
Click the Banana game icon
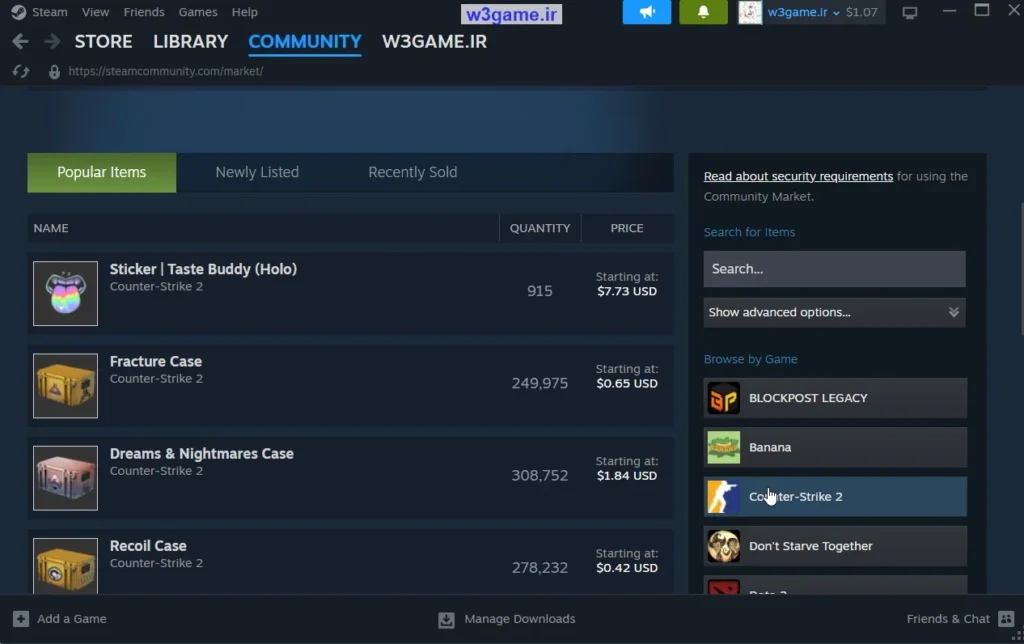pyautogui.click(x=724, y=447)
